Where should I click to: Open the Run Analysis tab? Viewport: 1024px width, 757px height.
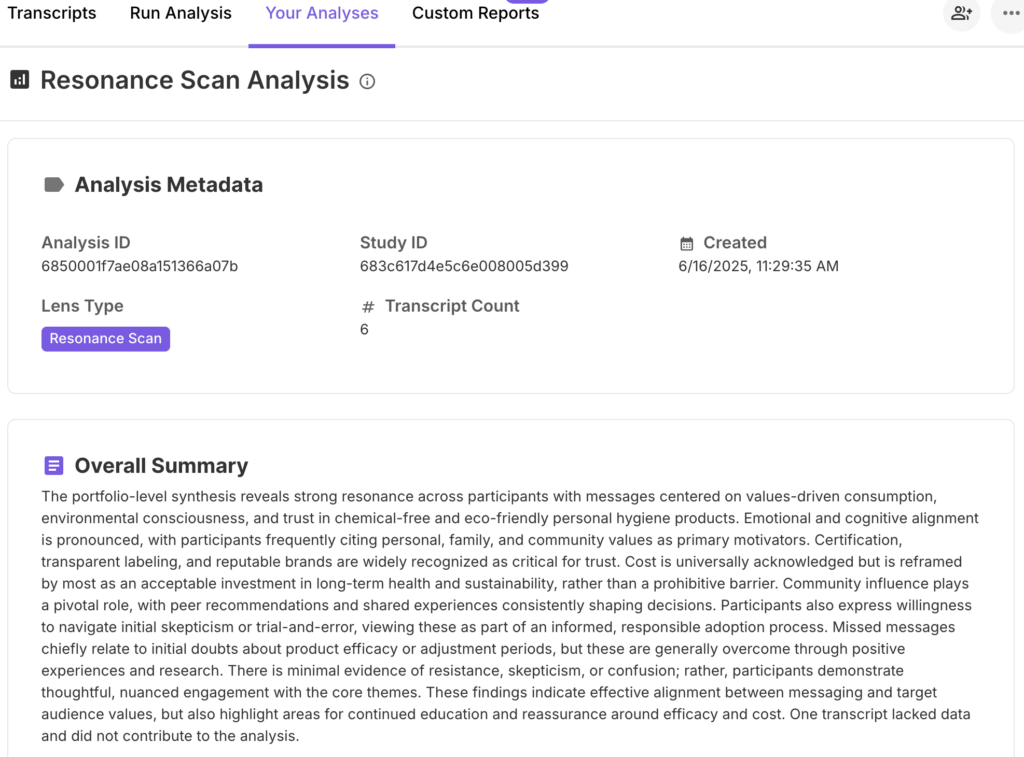(x=181, y=14)
